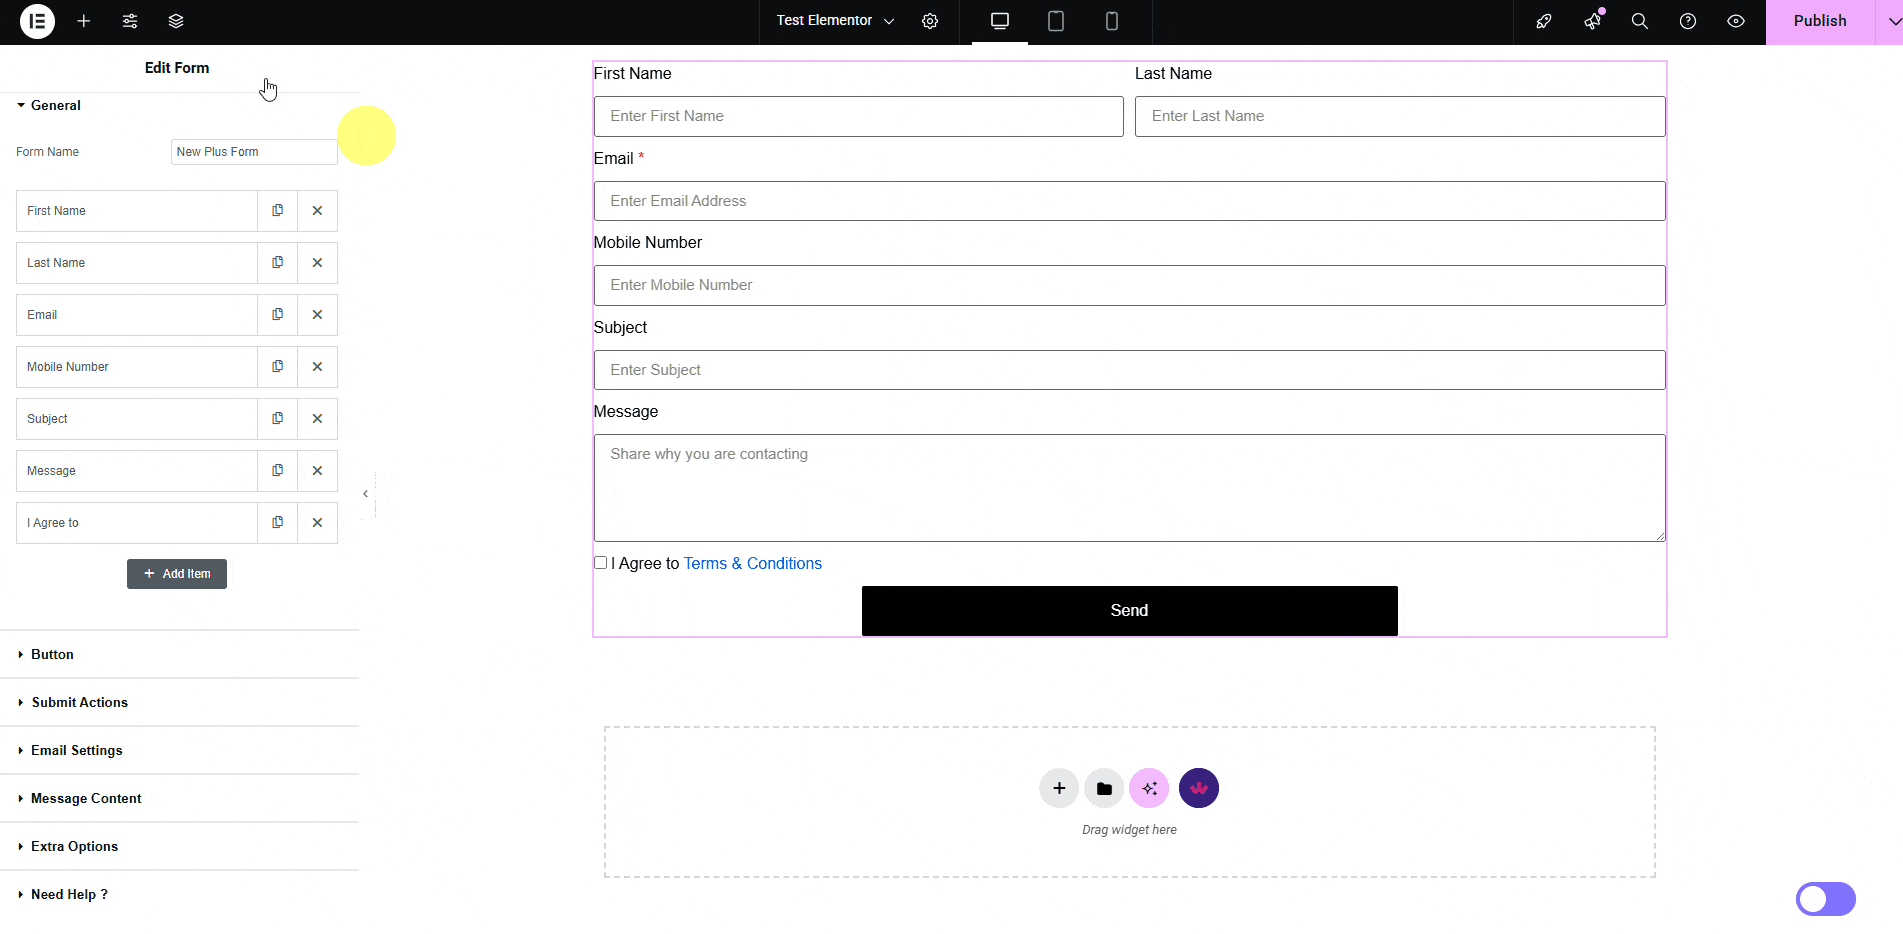Open the Finder search icon
Viewport: 1903px width, 934px height.
[x=1639, y=21]
